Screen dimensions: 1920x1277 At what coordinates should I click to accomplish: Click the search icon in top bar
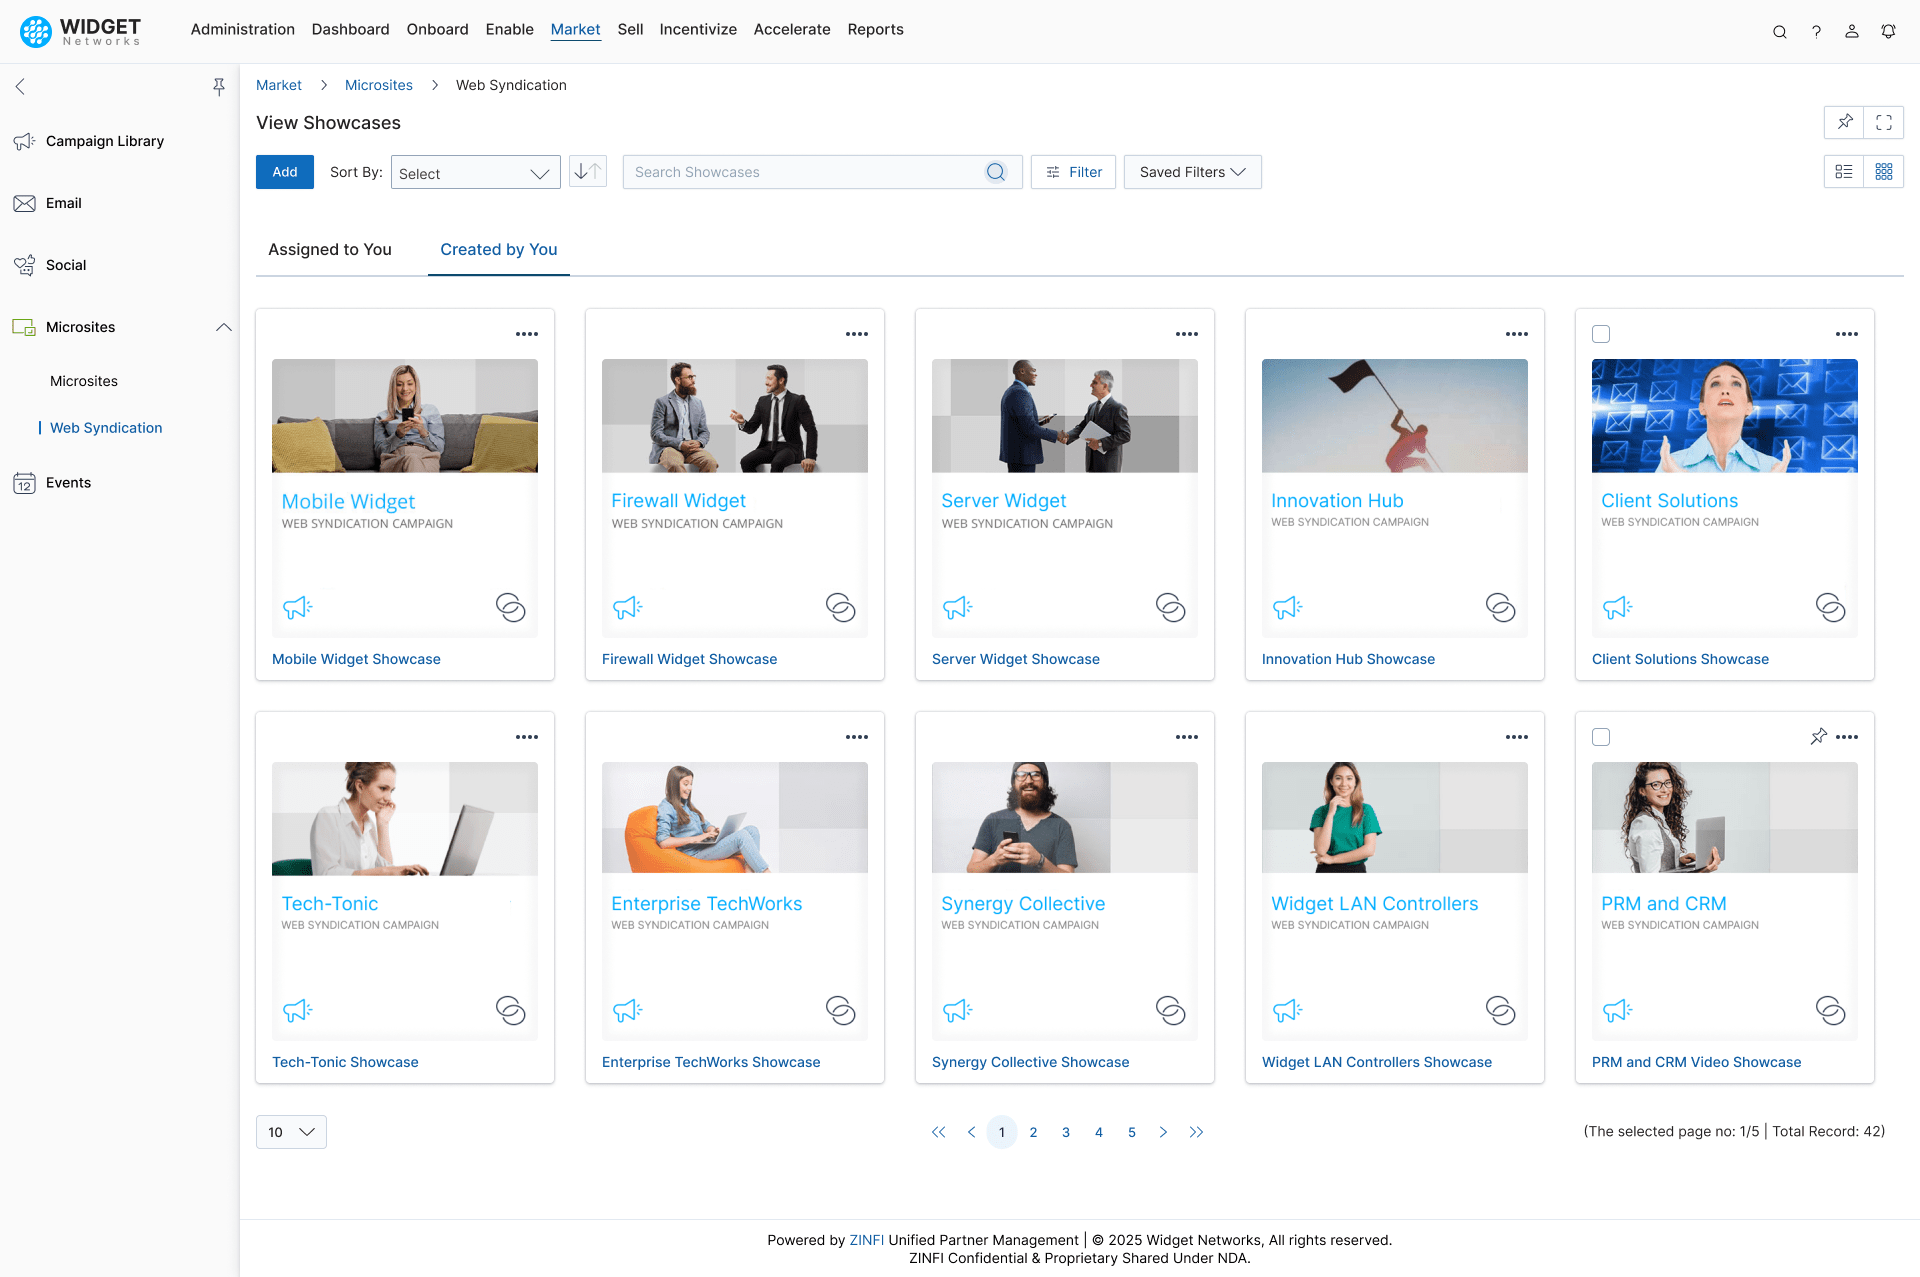point(1780,31)
